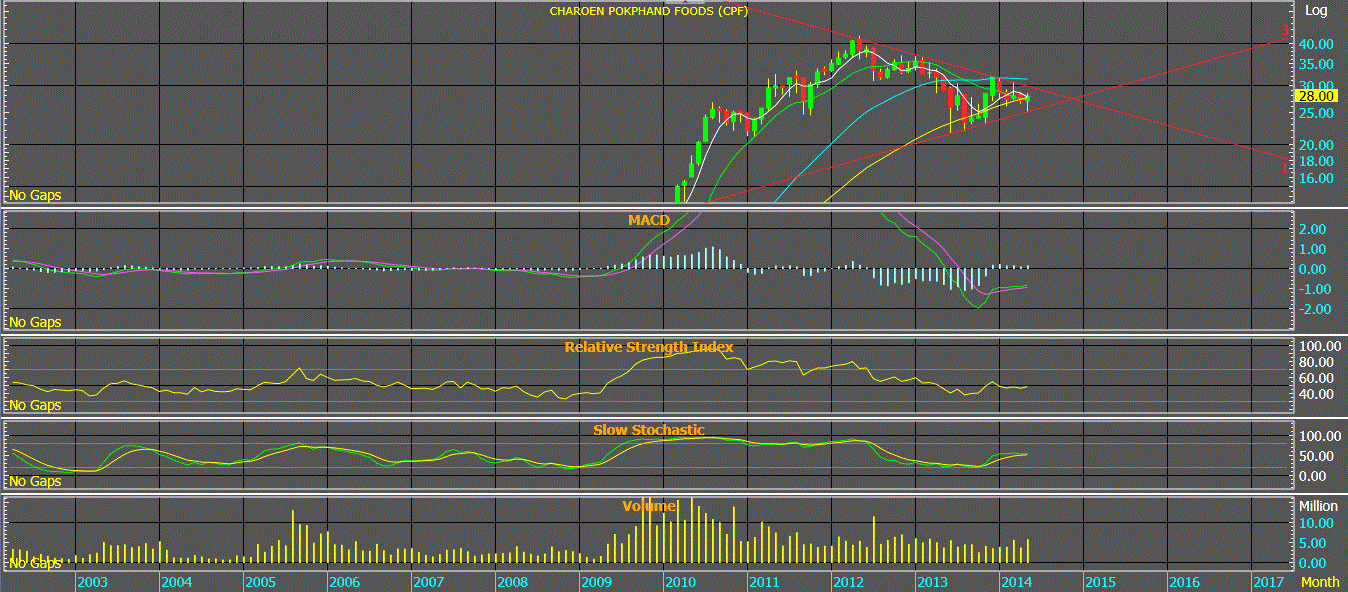Click the 2005 year marker
The height and width of the screenshot is (592, 1348).
click(260, 582)
